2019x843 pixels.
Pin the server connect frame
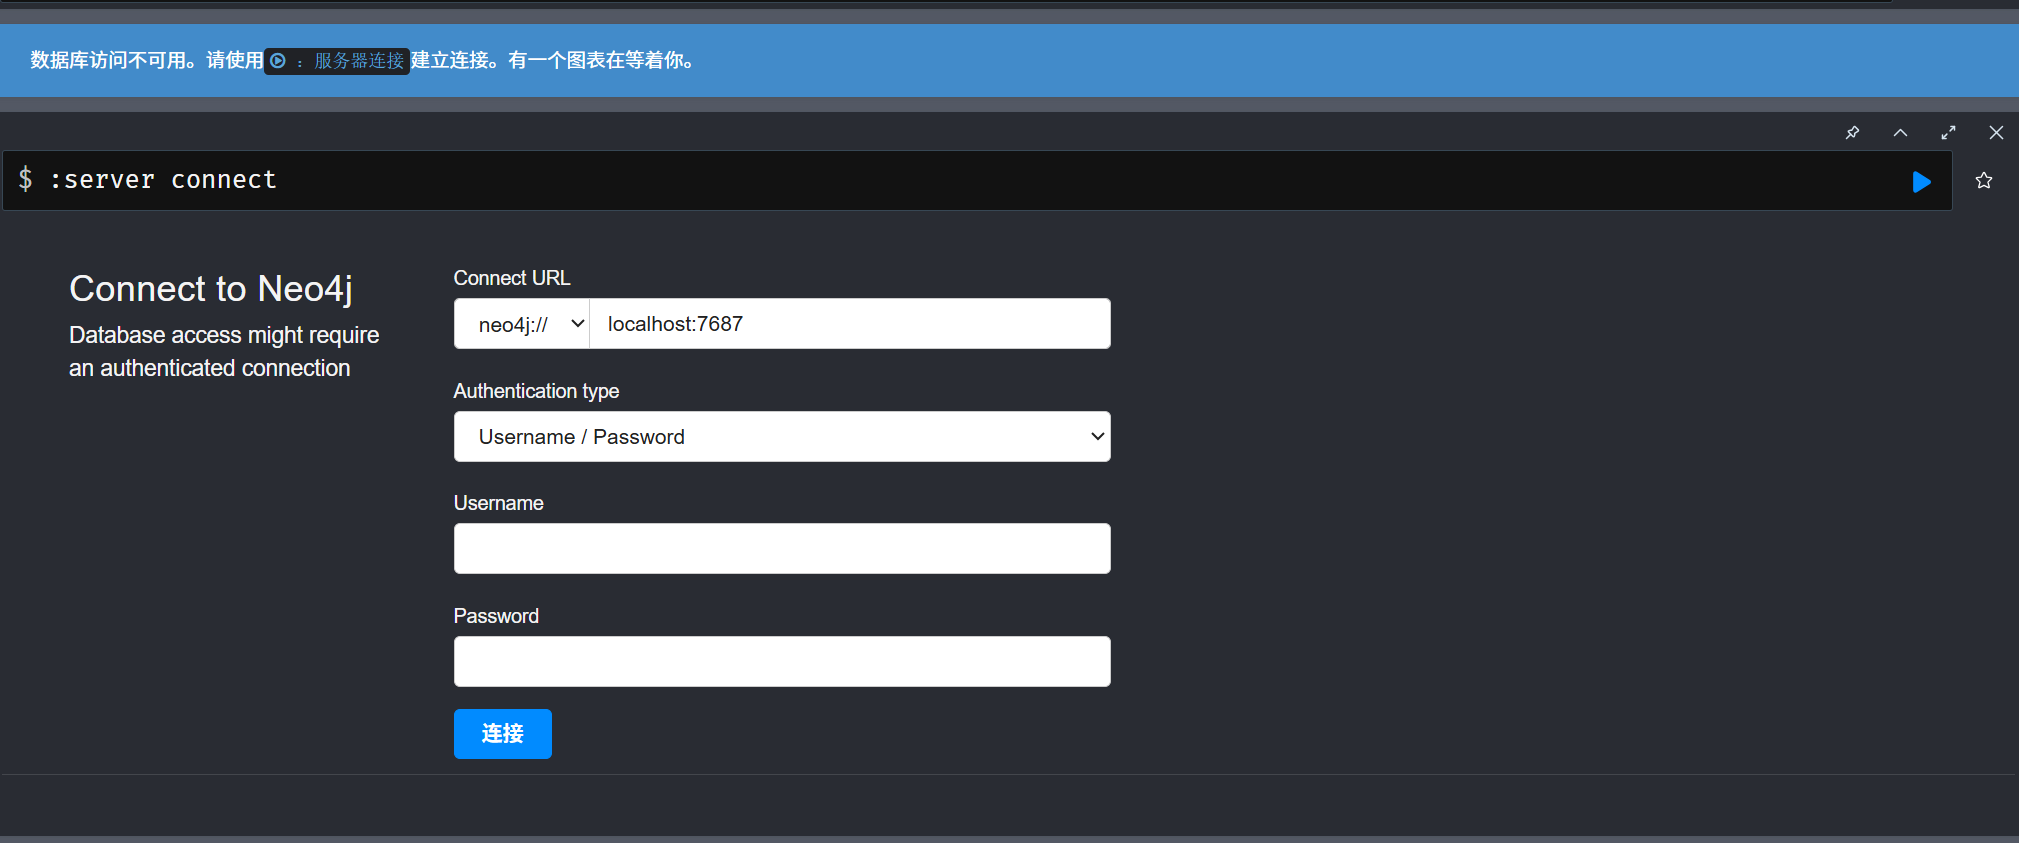coord(1852,132)
